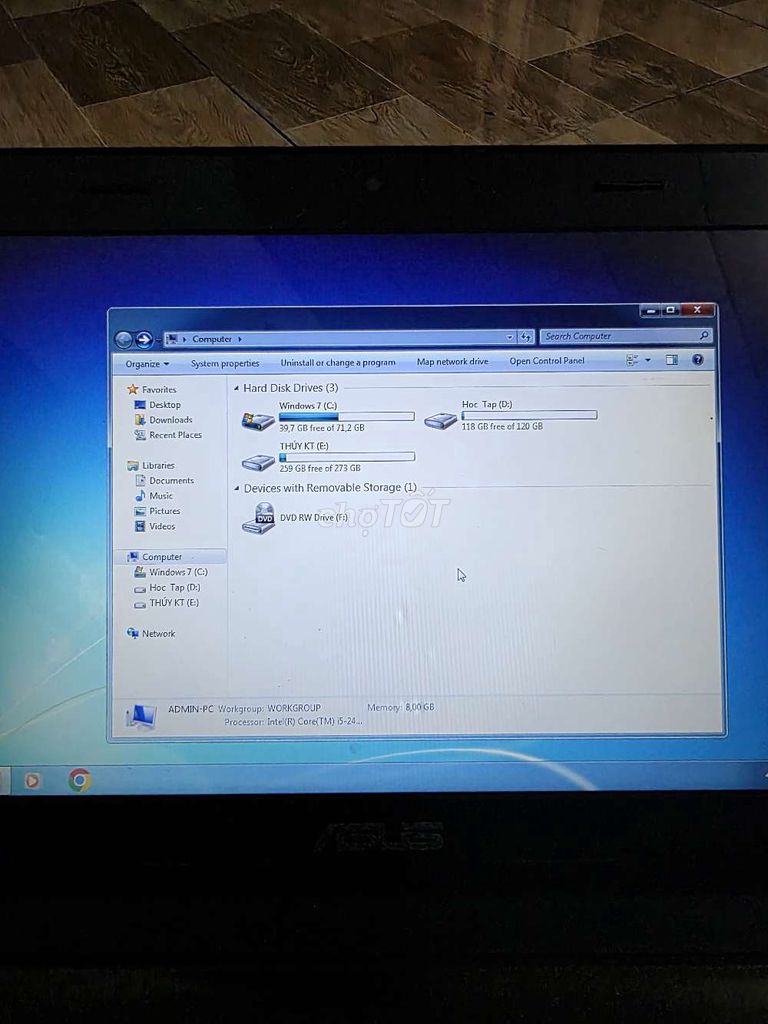
Task: Click the C: drive usage bar
Action: [347, 417]
